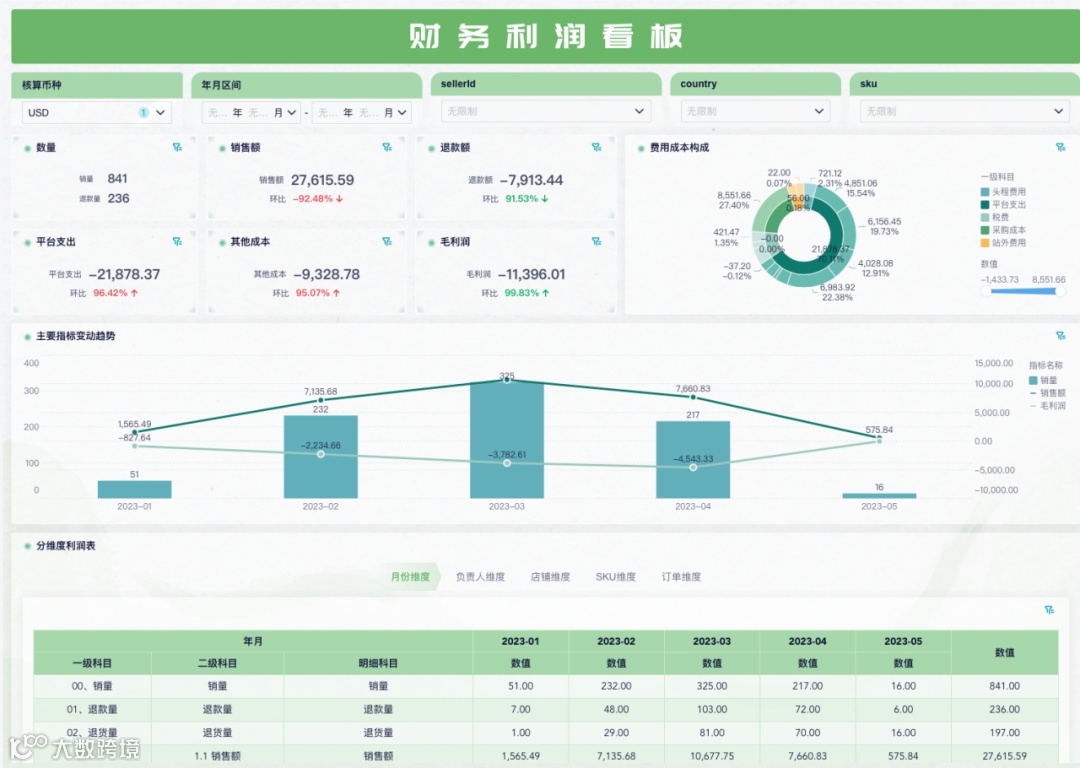Click the funnel icon on 销售额 card
This screenshot has width=1080, height=768.
pyautogui.click(x=385, y=146)
